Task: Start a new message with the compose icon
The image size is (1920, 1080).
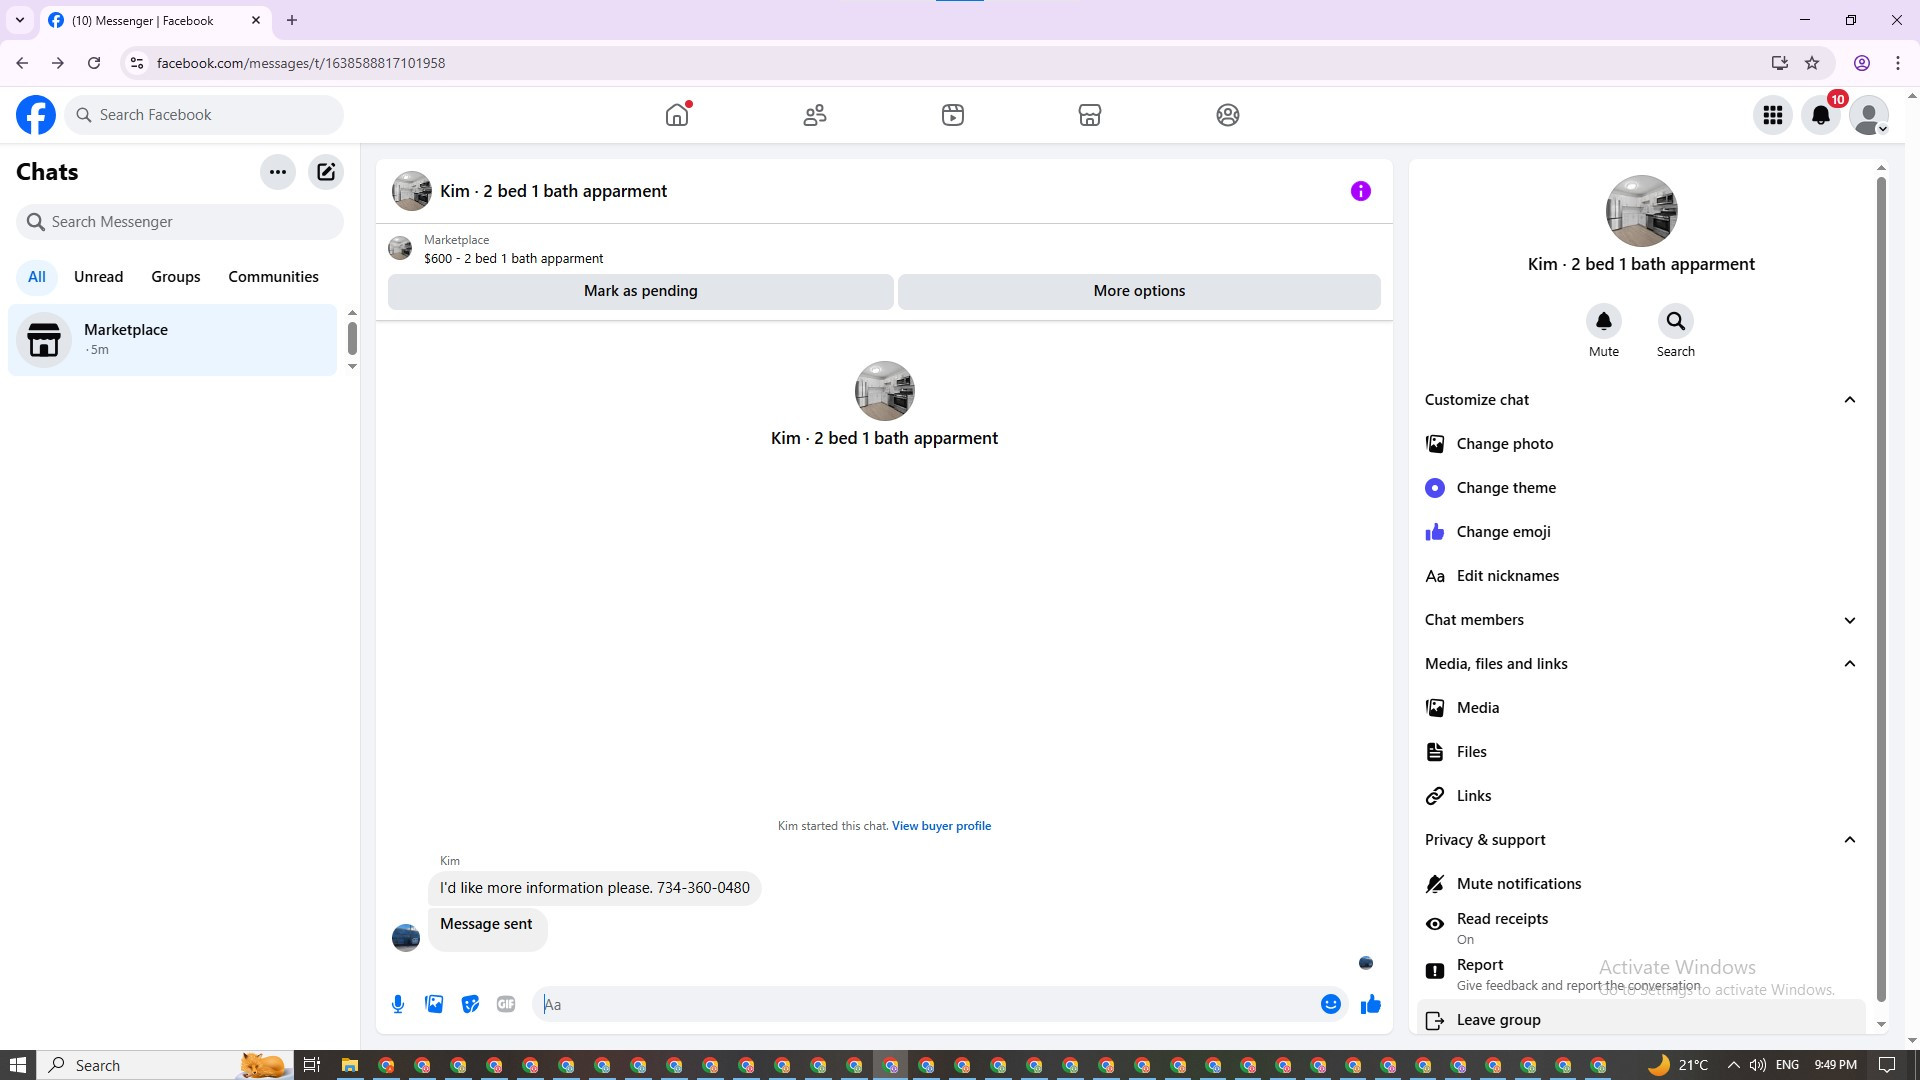Action: 326,172
